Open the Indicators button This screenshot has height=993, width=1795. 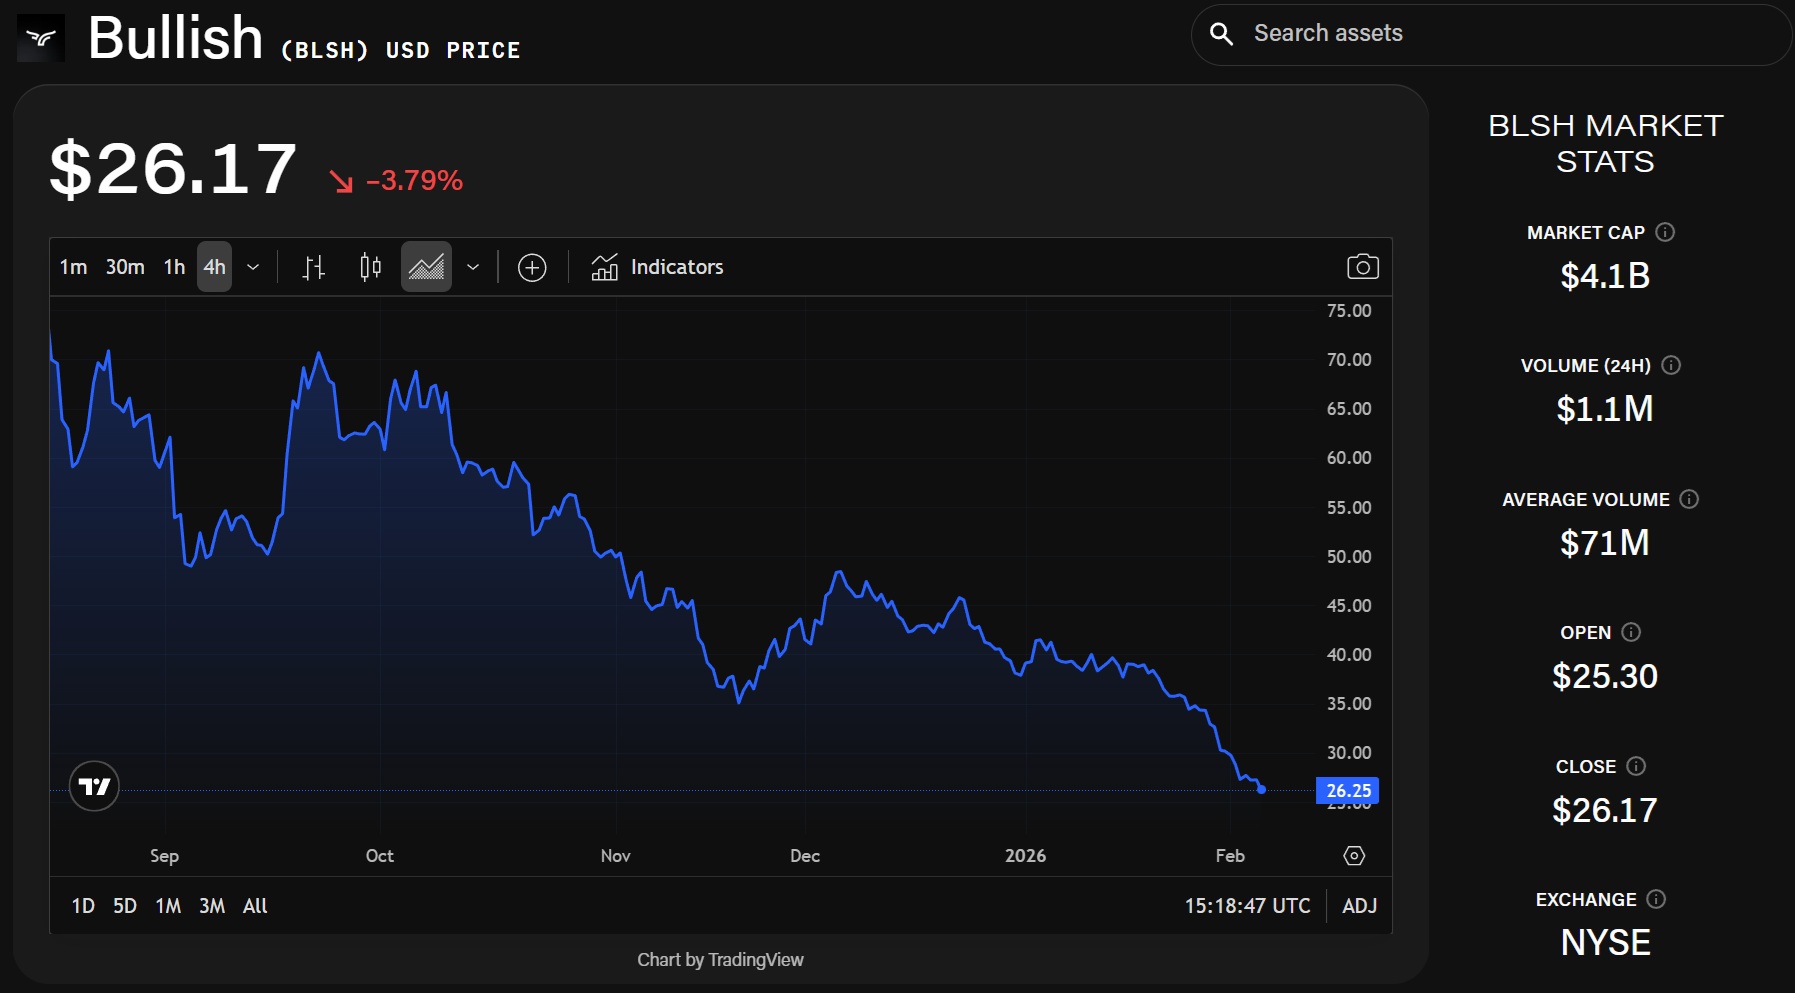tap(657, 267)
